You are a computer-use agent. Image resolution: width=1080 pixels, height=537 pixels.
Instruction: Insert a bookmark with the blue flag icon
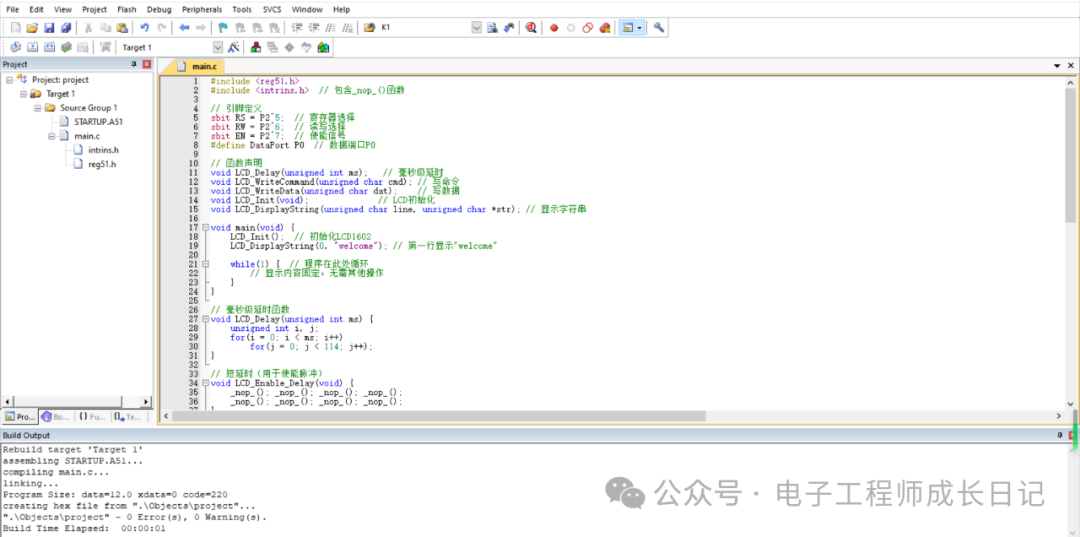click(222, 28)
